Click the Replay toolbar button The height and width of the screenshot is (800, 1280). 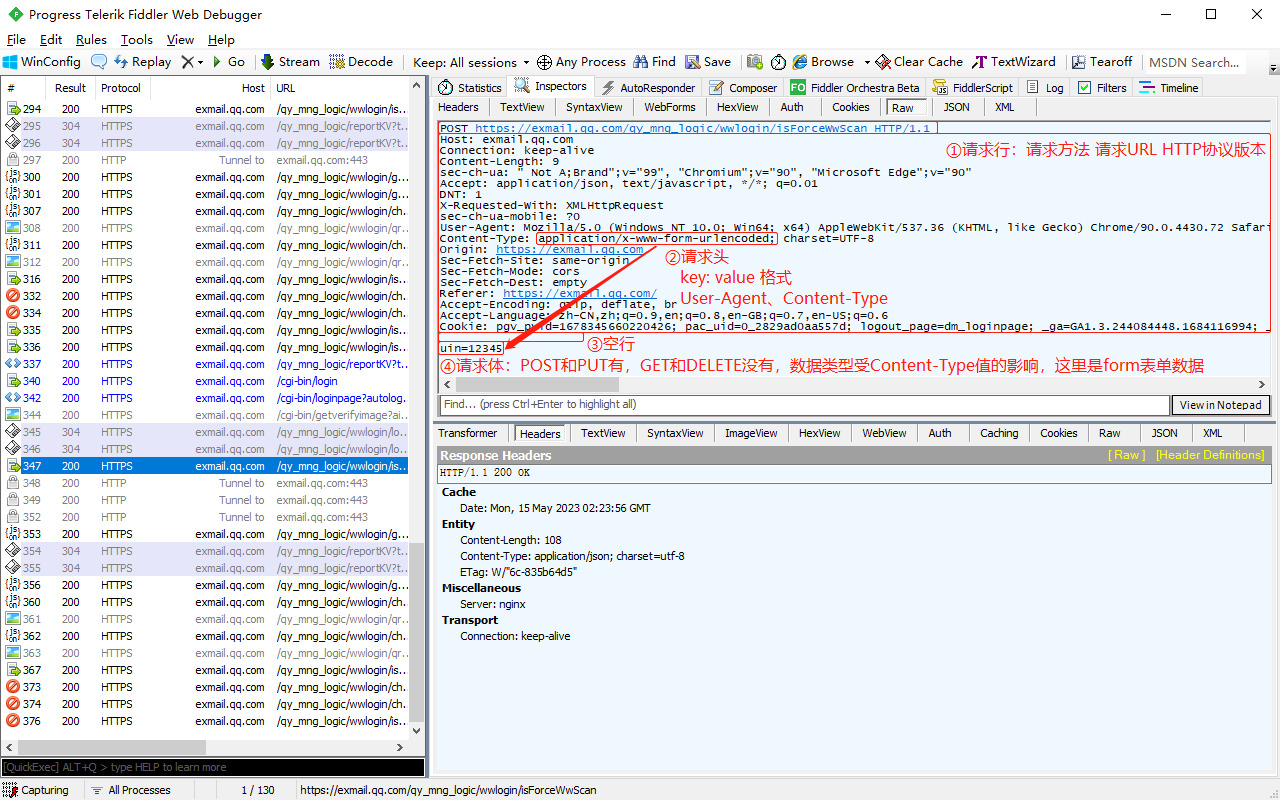pyautogui.click(x=142, y=62)
